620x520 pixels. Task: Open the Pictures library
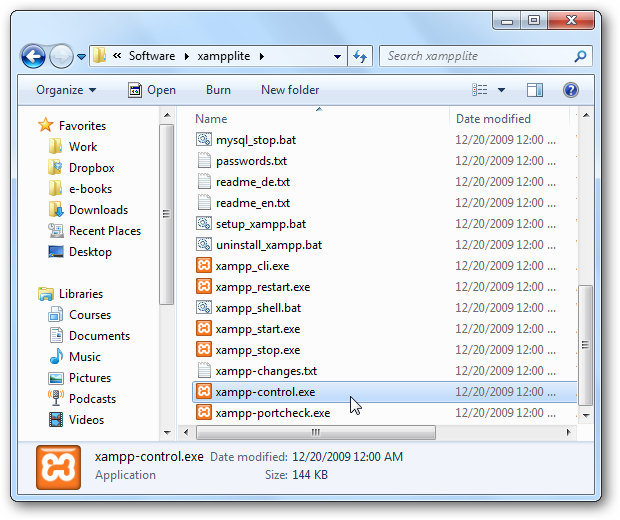(x=90, y=378)
